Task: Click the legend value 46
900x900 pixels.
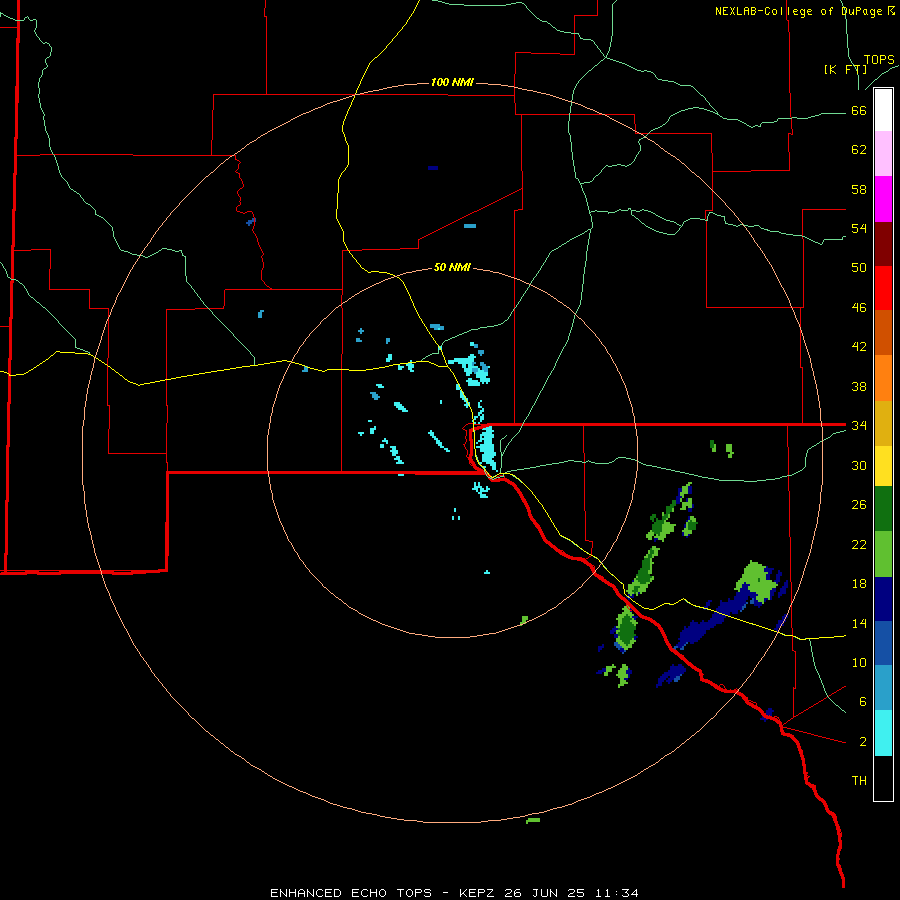Action: (859, 308)
